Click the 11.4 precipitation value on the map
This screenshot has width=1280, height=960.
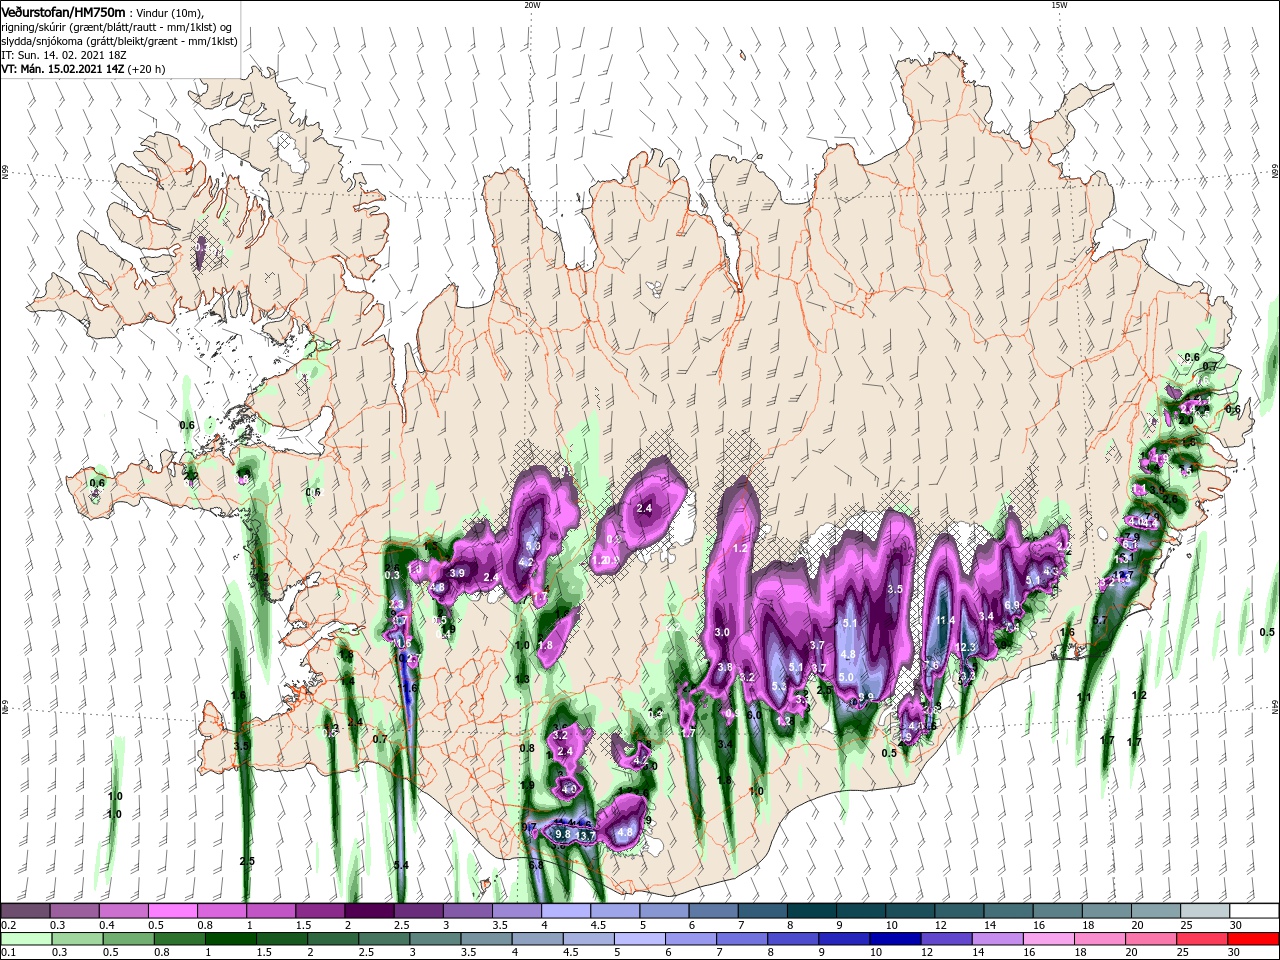coord(945,621)
